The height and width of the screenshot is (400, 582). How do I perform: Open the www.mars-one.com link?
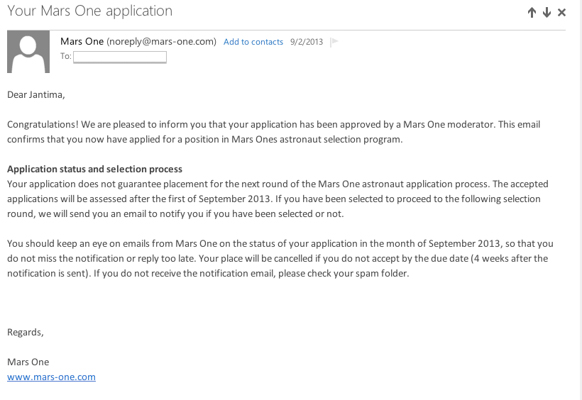pos(51,377)
